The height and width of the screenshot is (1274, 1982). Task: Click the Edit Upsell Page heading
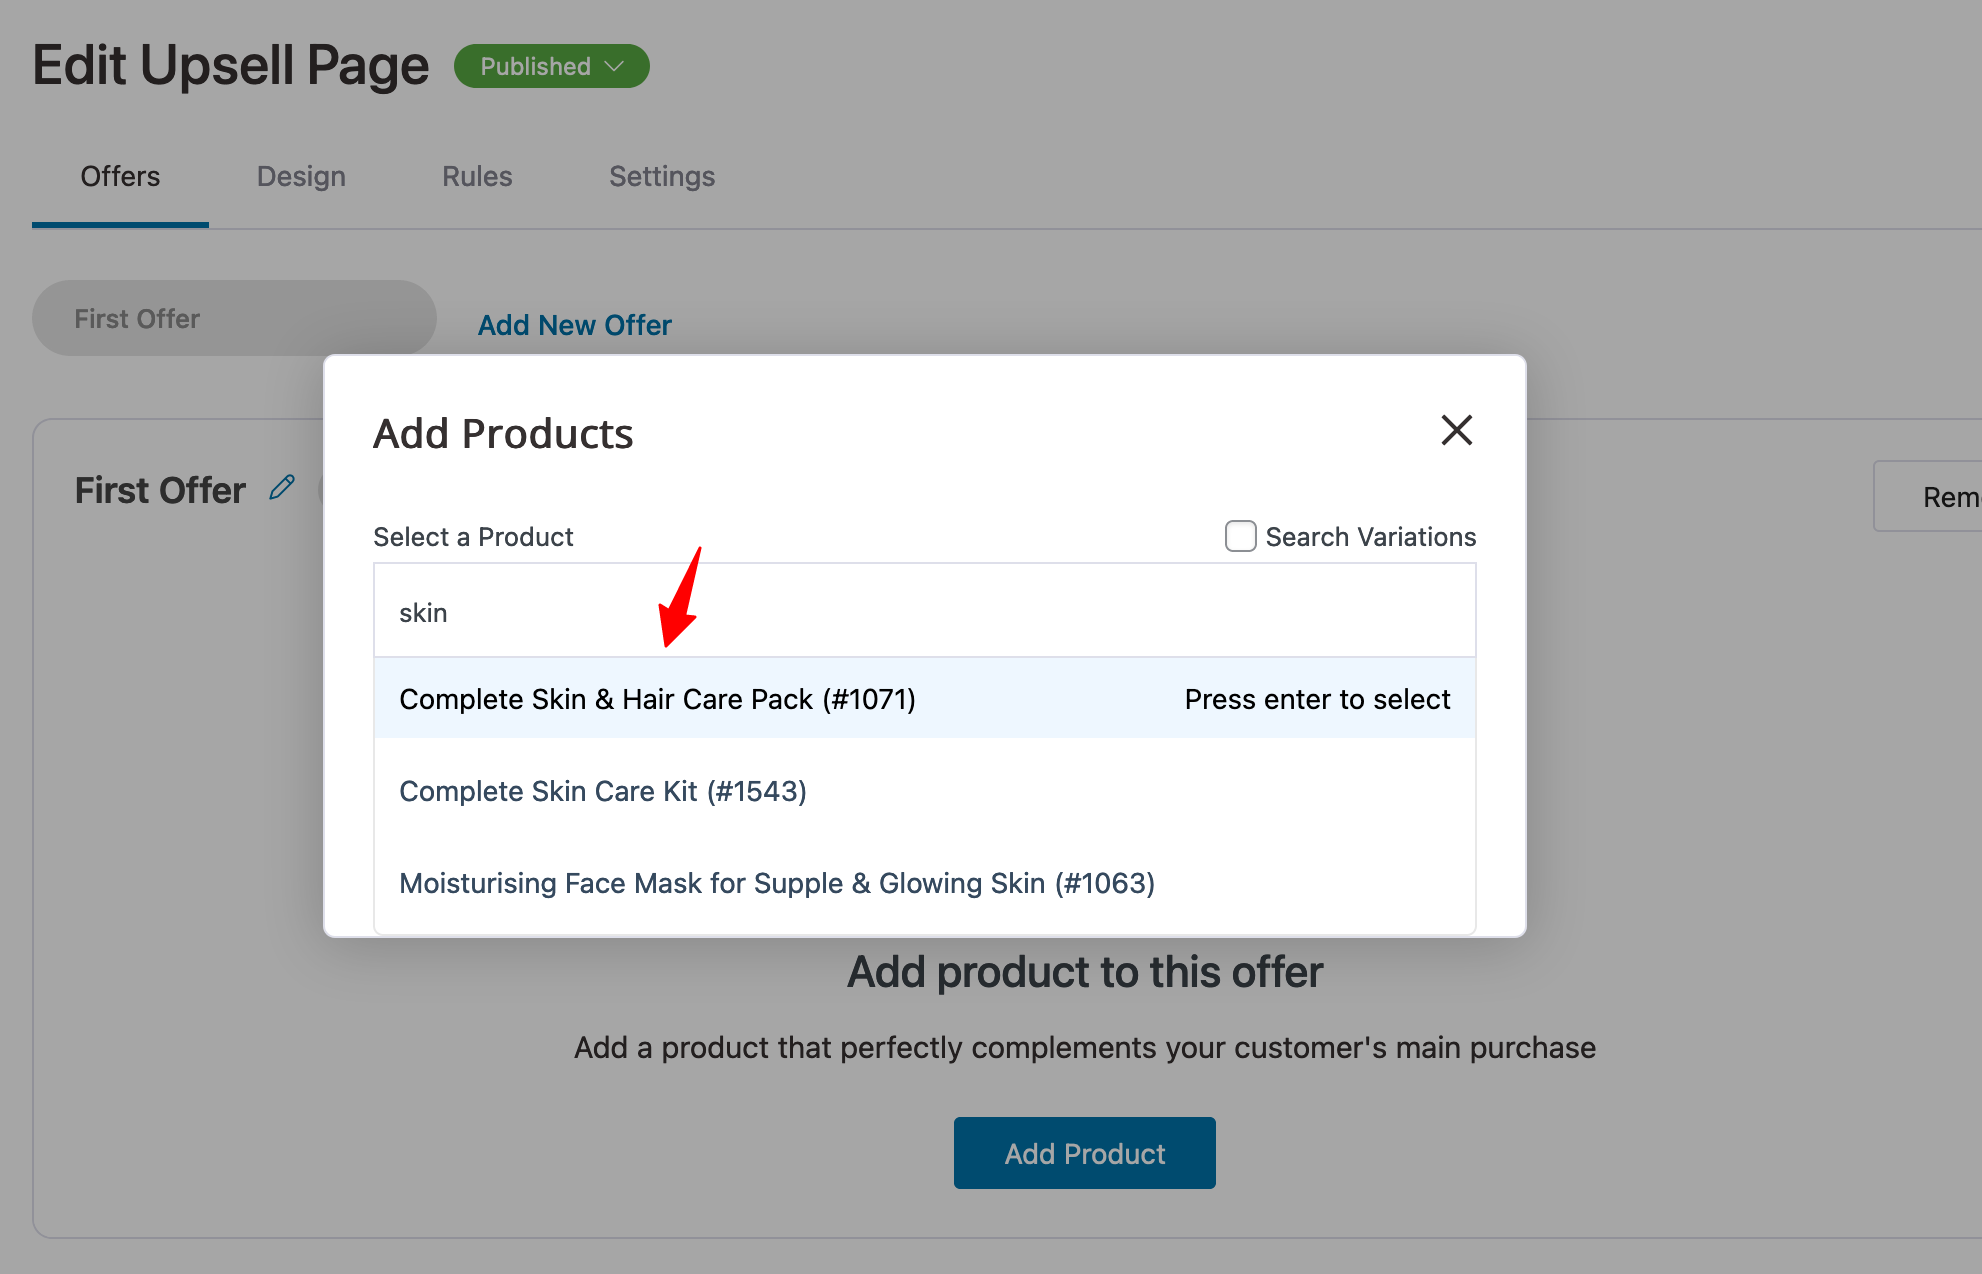230,65
